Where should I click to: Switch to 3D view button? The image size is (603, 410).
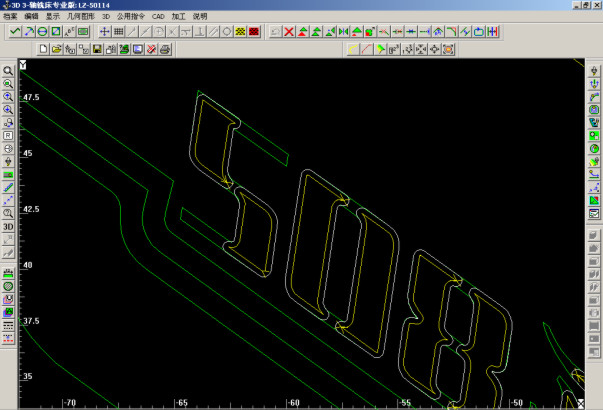[x=8, y=227]
